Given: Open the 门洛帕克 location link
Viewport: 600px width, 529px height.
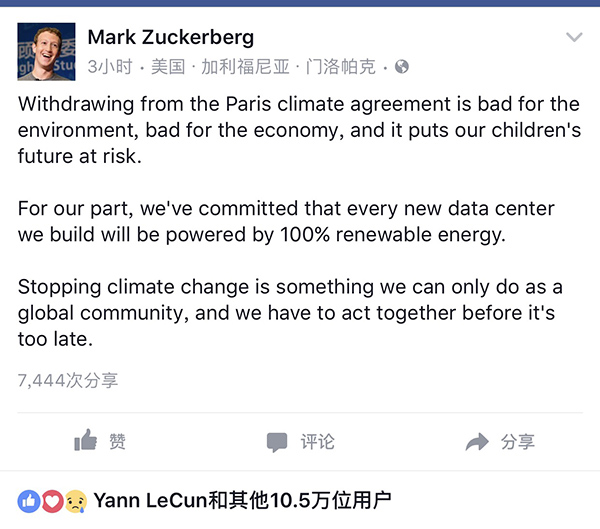Looking at the screenshot, I should [343, 67].
